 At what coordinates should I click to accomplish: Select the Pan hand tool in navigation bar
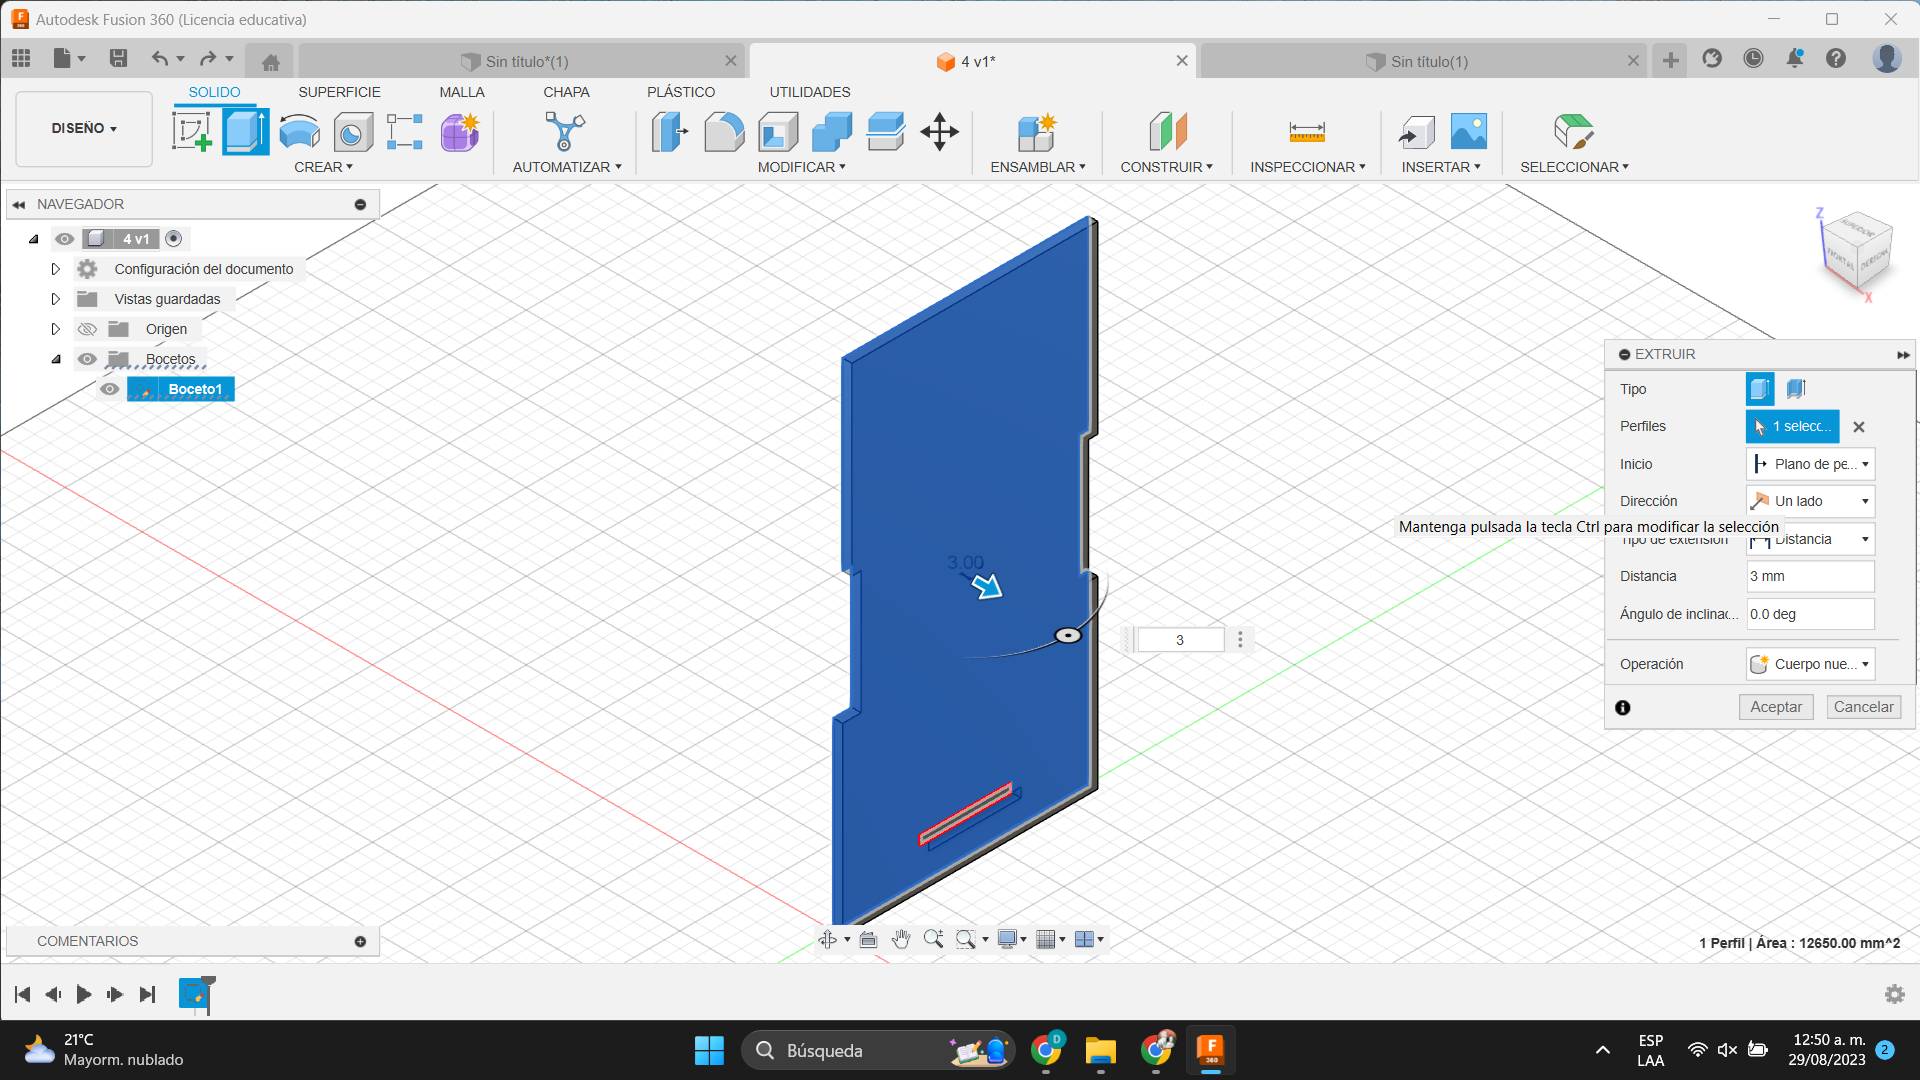click(901, 939)
